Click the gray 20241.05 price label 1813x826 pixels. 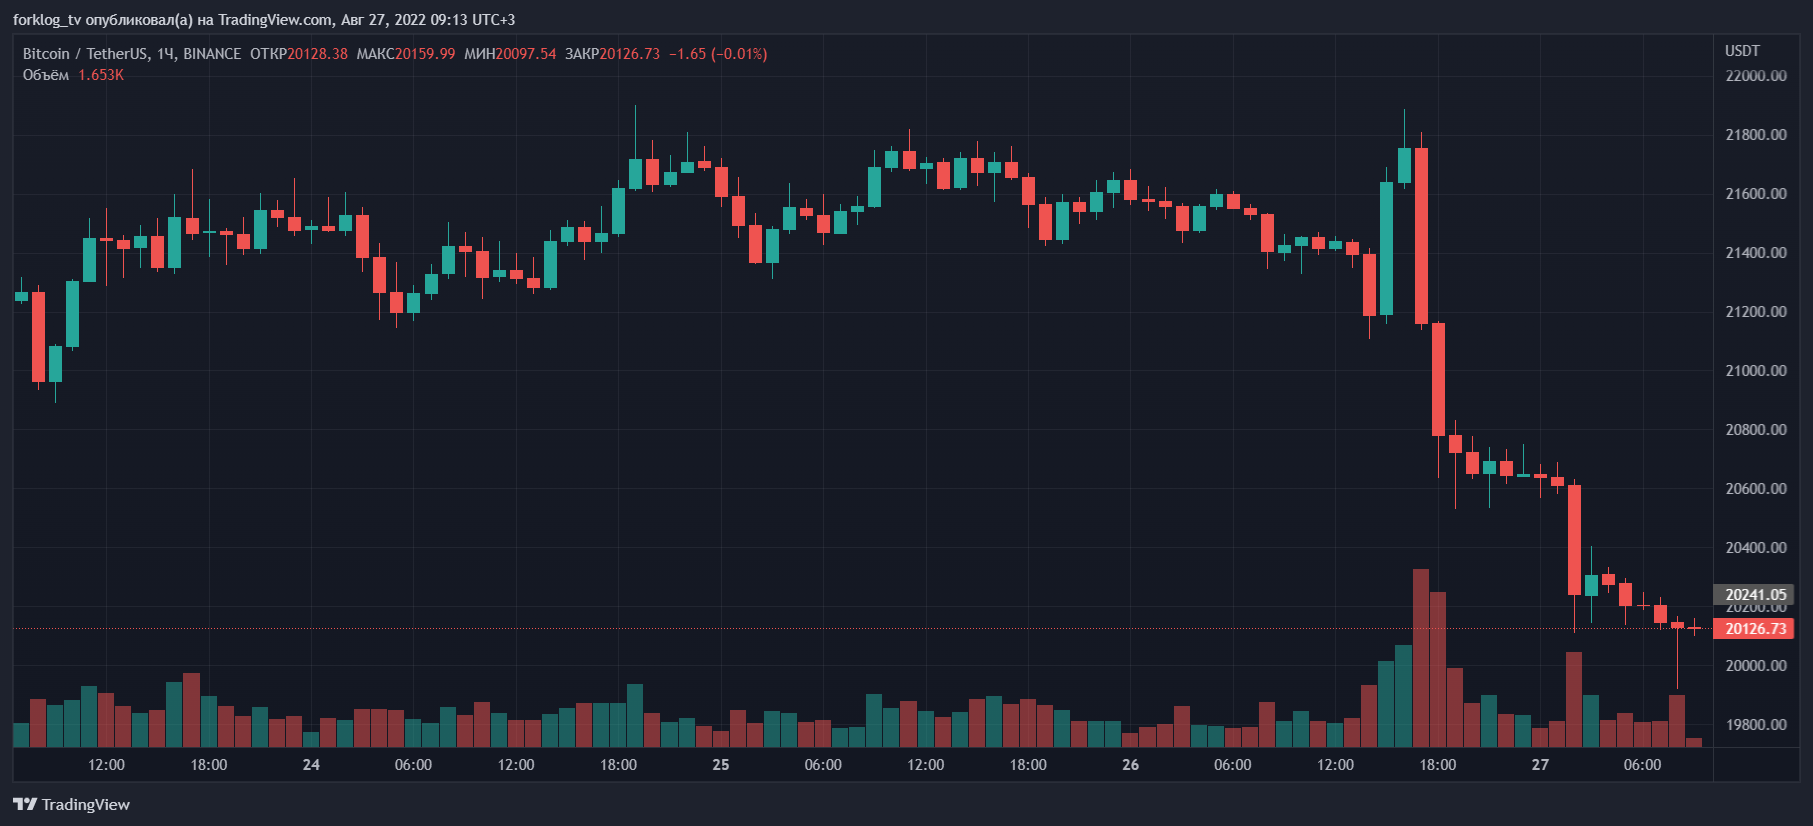pos(1755,595)
